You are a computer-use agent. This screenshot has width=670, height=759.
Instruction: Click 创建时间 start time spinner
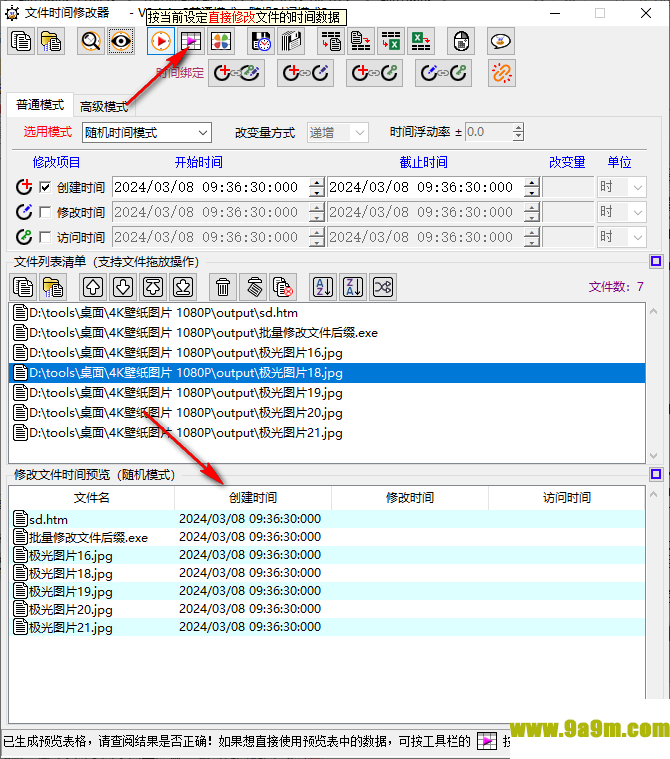[x=317, y=187]
